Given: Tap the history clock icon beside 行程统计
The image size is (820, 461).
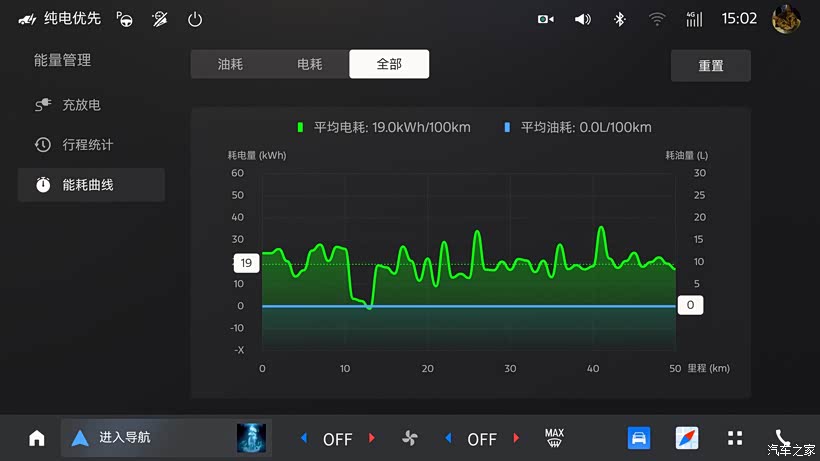Looking at the screenshot, I should (x=43, y=145).
